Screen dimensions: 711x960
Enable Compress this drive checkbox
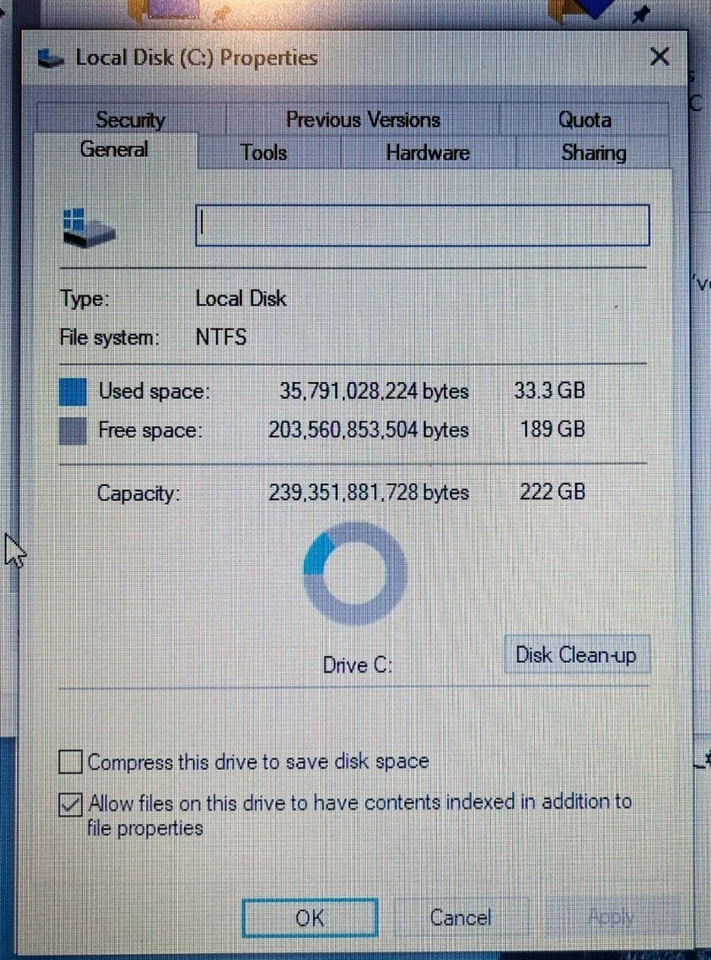[x=70, y=762]
